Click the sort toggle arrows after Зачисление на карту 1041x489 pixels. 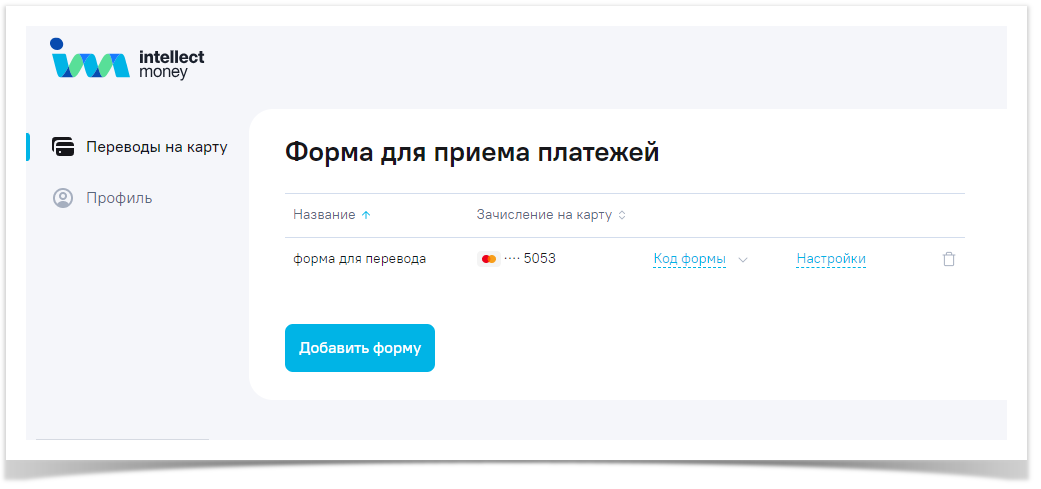point(622,215)
